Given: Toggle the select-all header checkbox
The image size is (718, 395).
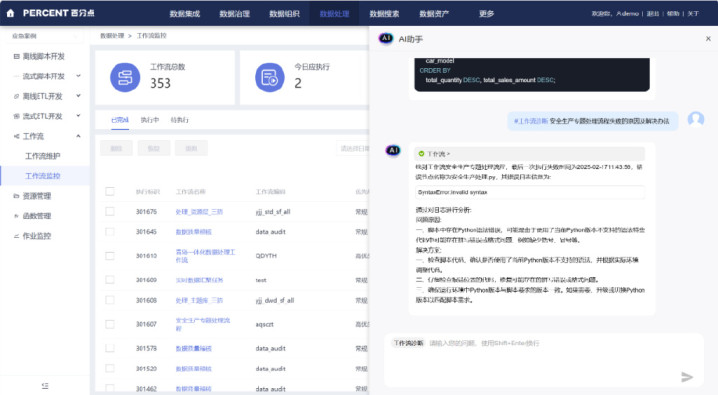Looking at the screenshot, I should [110, 191].
